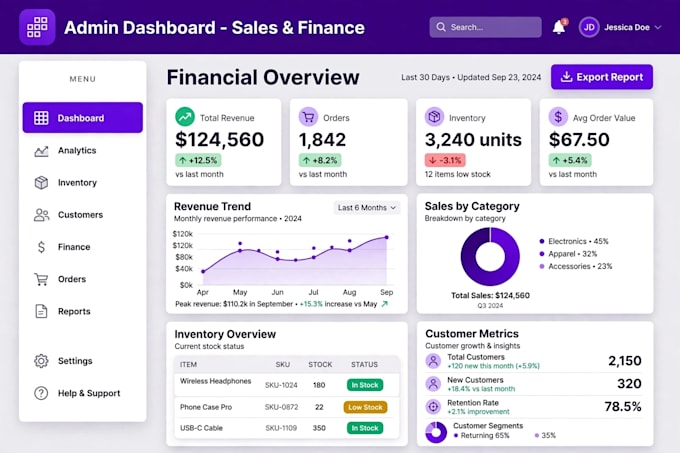Select Dashboard in the menu
The width and height of the screenshot is (680, 453).
point(82,117)
